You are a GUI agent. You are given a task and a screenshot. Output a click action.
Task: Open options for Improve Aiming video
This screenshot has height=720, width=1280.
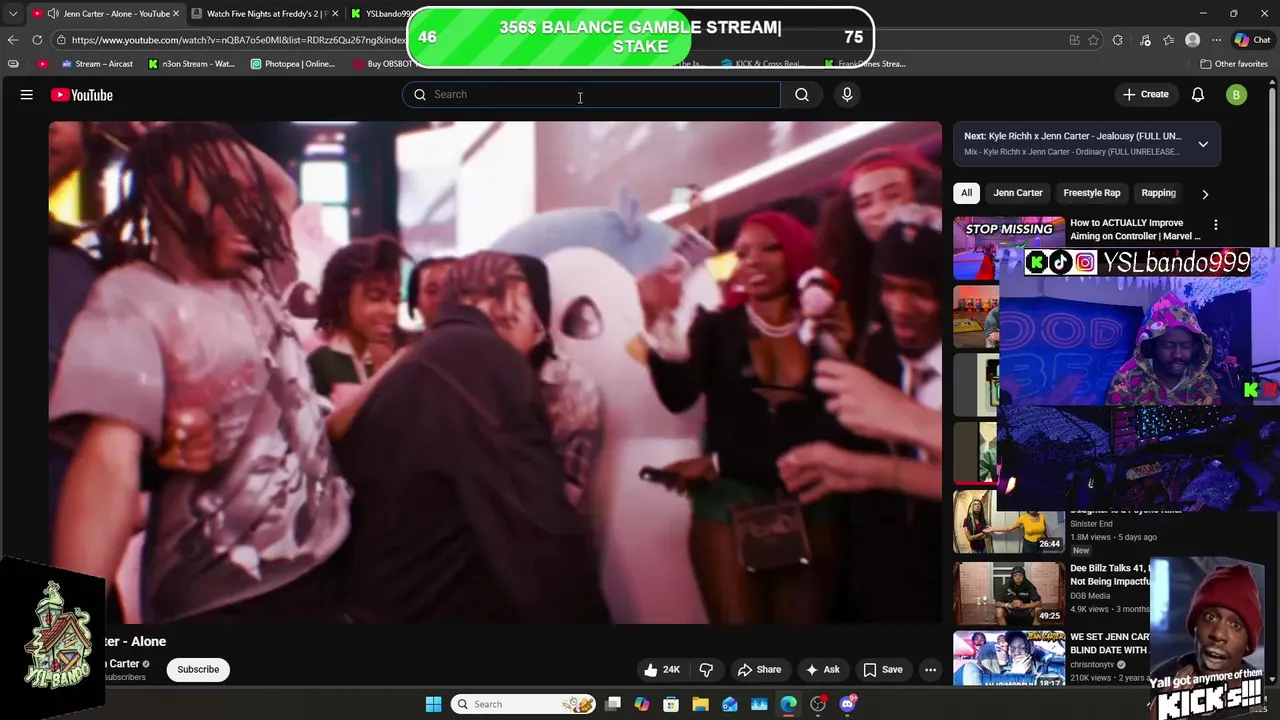tap(1216, 225)
